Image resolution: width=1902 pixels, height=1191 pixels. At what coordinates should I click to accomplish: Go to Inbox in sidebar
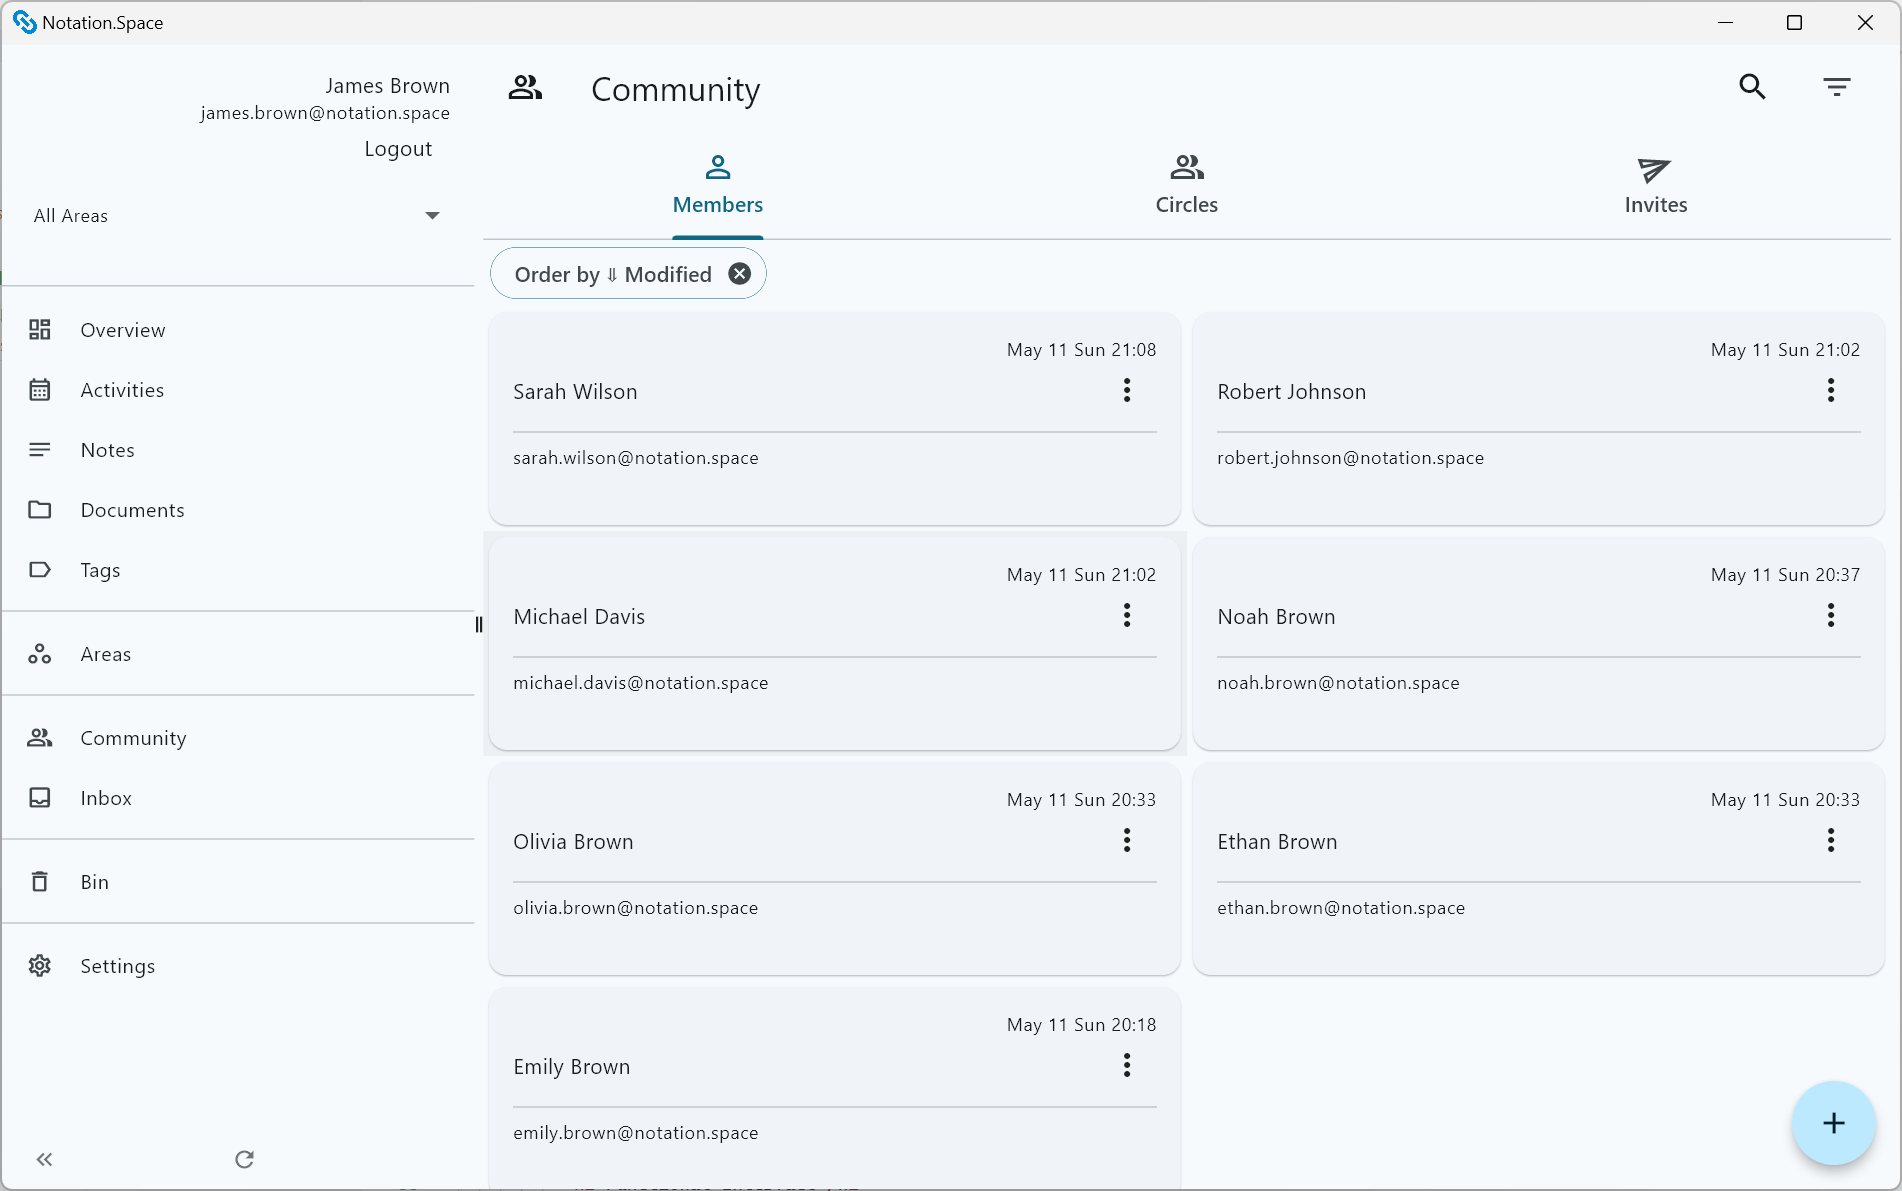106,798
